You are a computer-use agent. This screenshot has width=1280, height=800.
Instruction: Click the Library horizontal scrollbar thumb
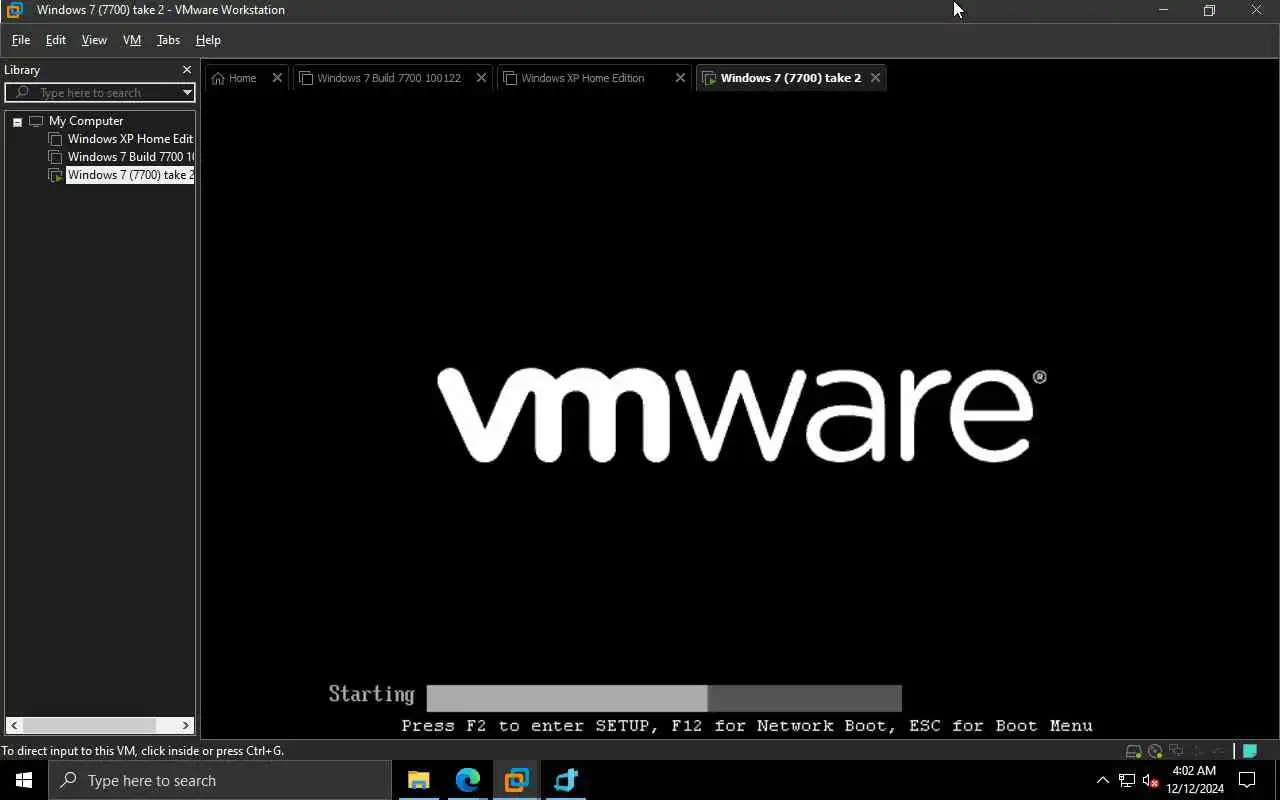(x=88, y=725)
